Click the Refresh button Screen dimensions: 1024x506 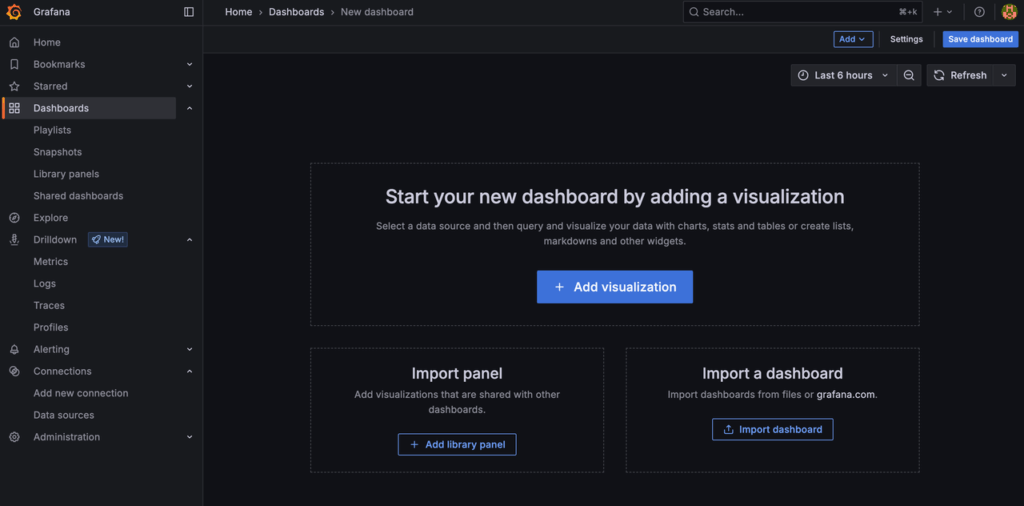click(x=961, y=75)
